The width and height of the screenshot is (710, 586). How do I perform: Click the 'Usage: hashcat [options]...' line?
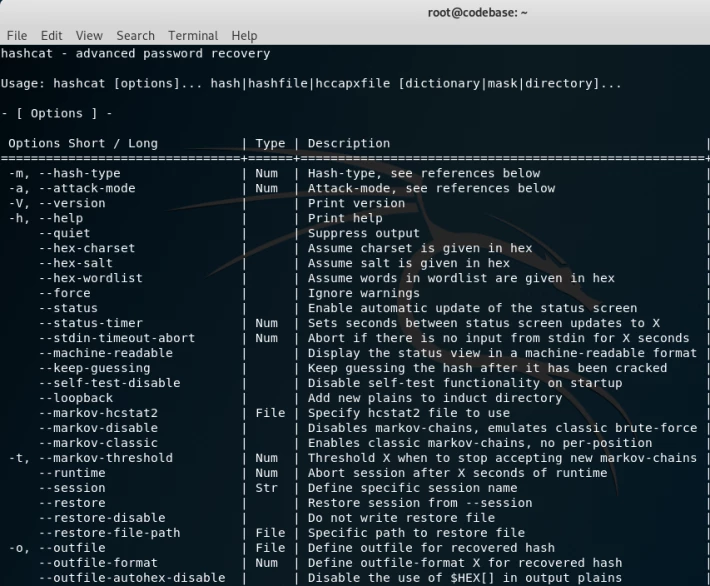pos(311,84)
